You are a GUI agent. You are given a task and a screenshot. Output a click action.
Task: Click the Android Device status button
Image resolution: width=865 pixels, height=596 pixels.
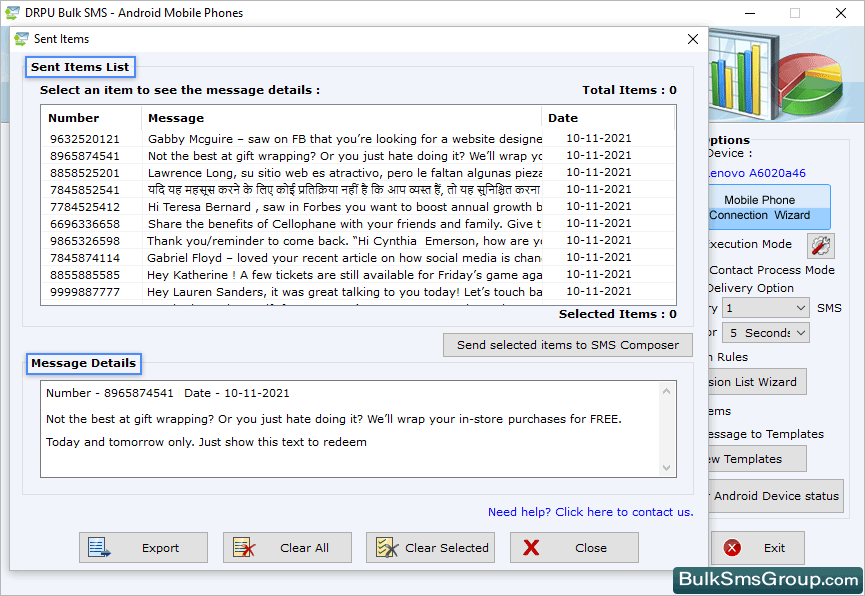[776, 496]
